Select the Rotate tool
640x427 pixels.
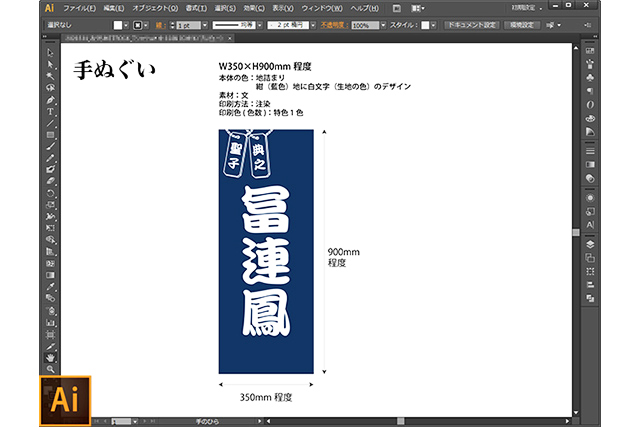click(51, 193)
